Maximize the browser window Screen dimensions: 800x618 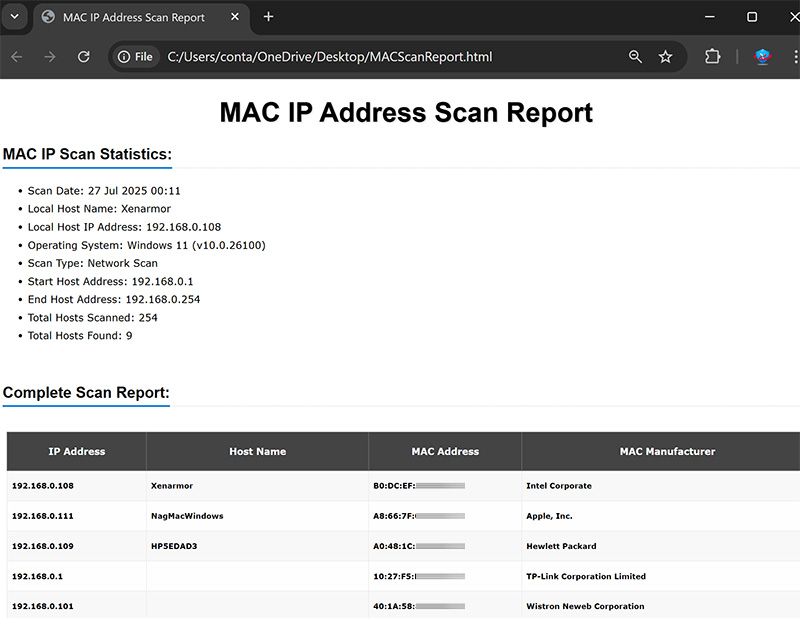point(752,17)
